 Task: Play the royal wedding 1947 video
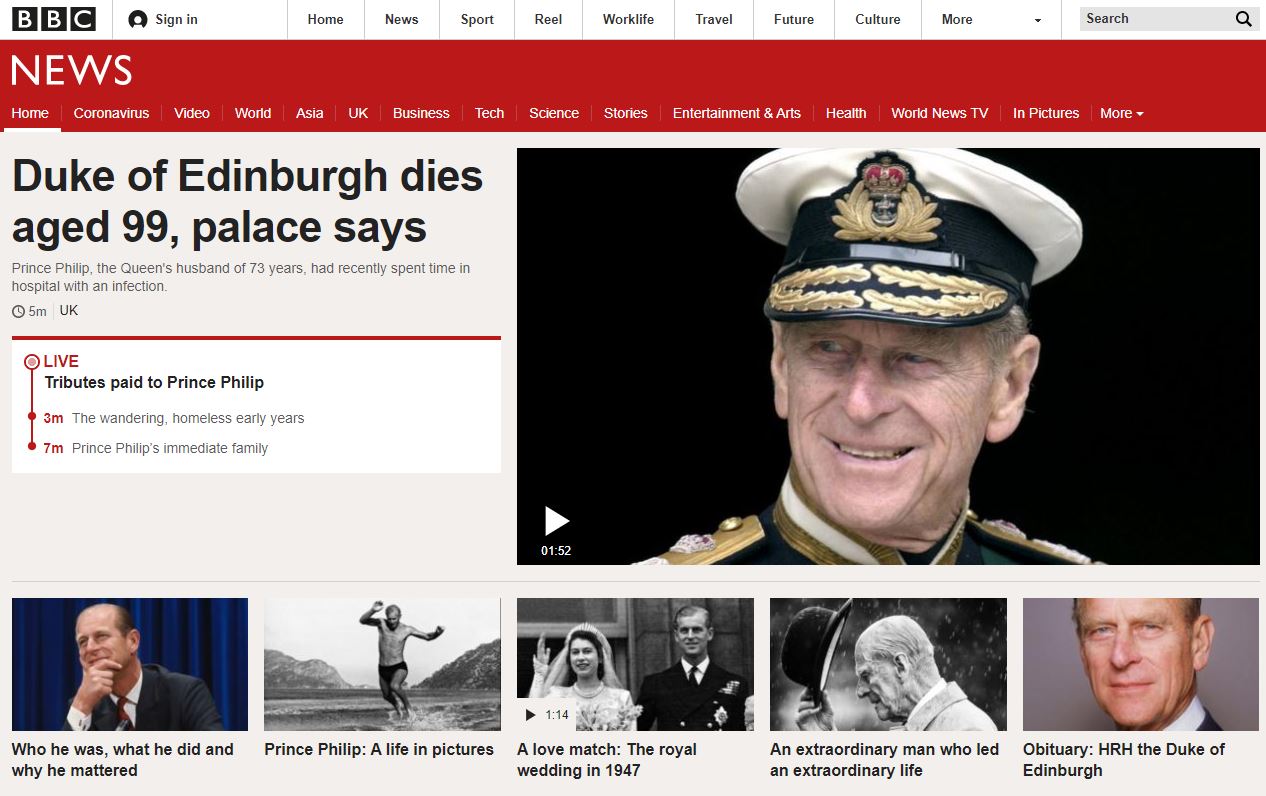coord(530,715)
